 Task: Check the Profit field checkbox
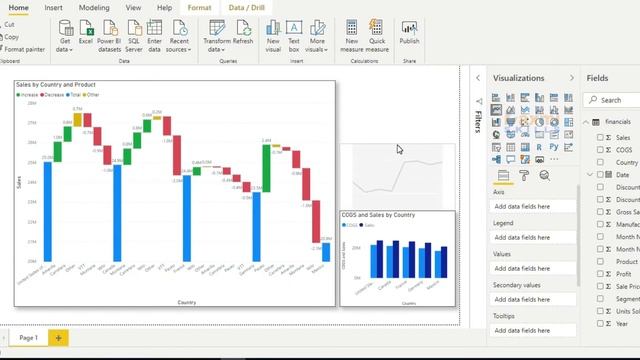click(x=600, y=274)
